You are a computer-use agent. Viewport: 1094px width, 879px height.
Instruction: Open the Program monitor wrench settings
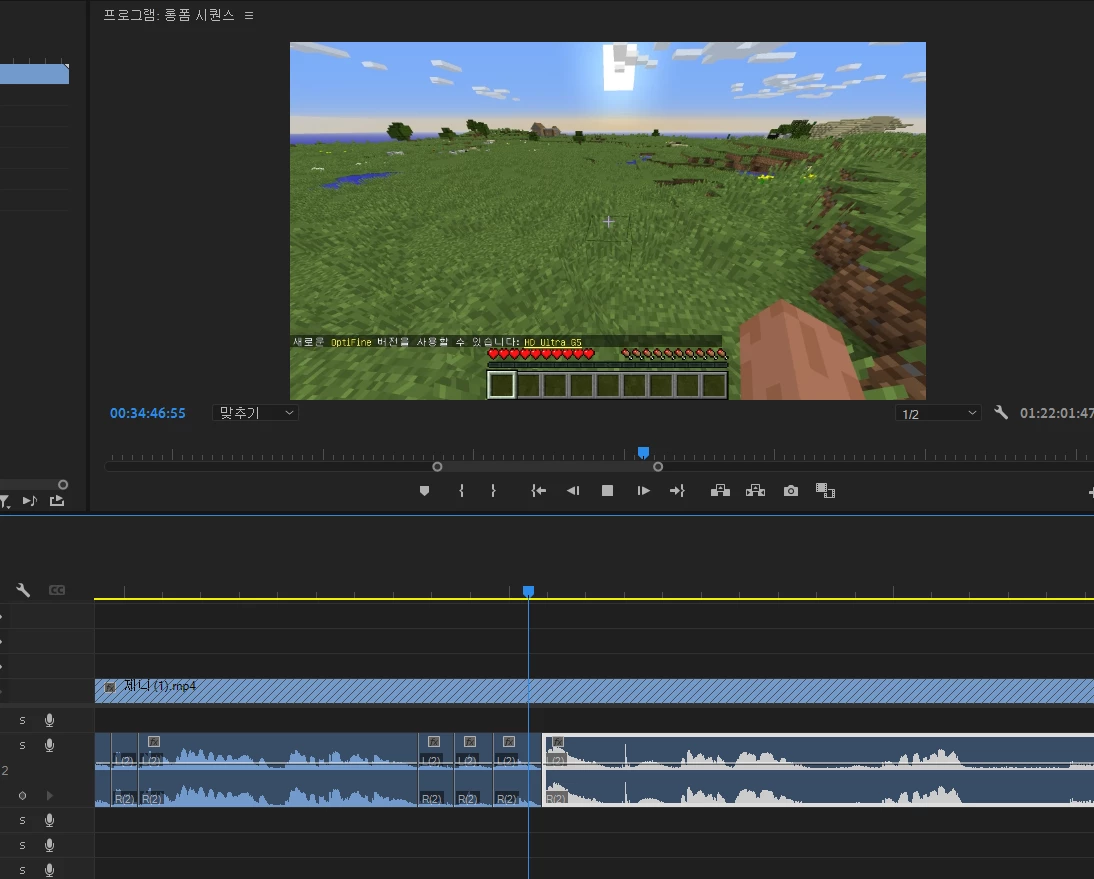point(1001,412)
